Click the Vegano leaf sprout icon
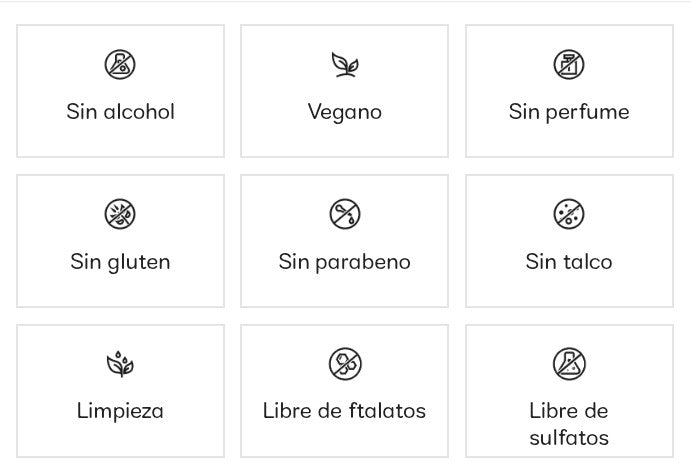Screen dimensions: 691x470 point(345,65)
